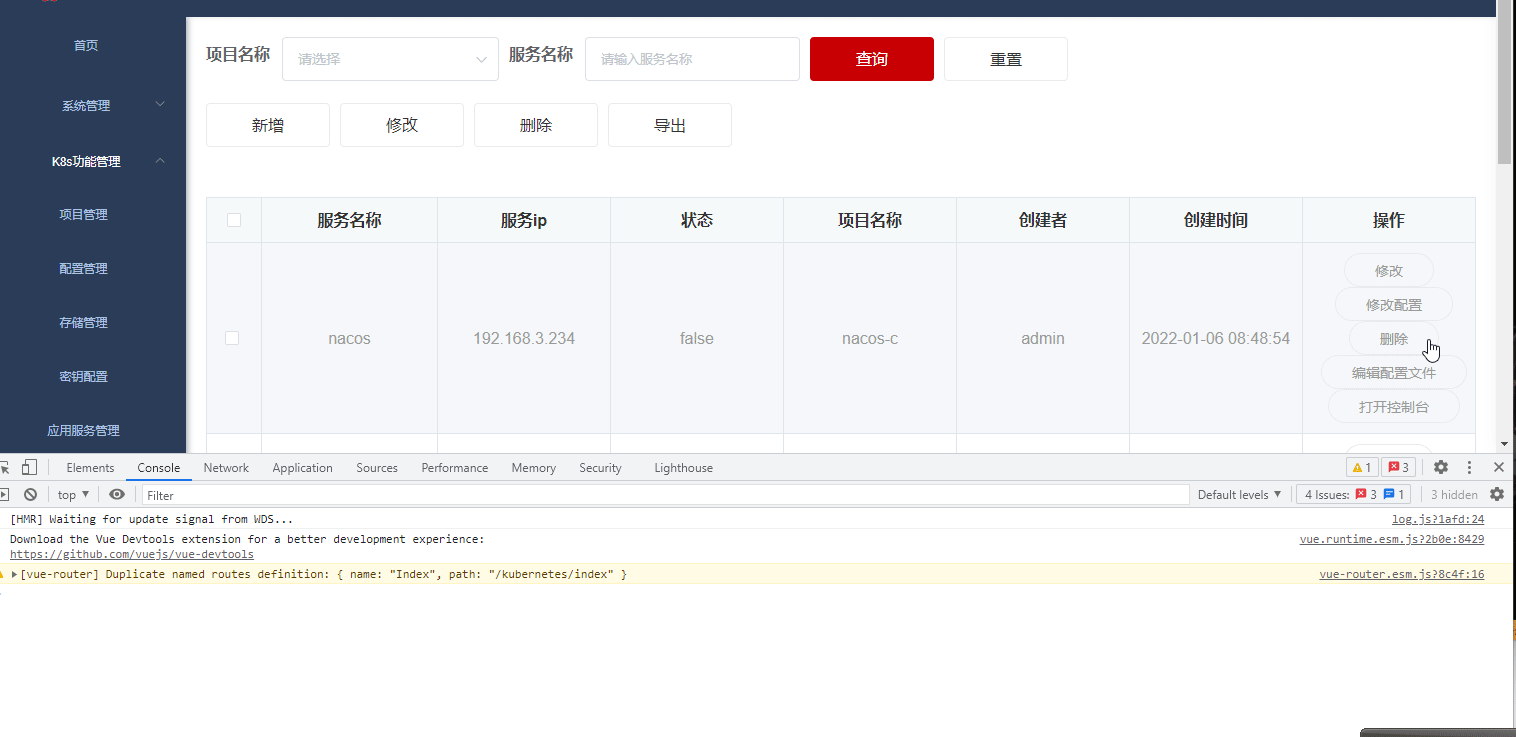
Task: Show the console sidebar toggle icon
Action: (x=4, y=494)
